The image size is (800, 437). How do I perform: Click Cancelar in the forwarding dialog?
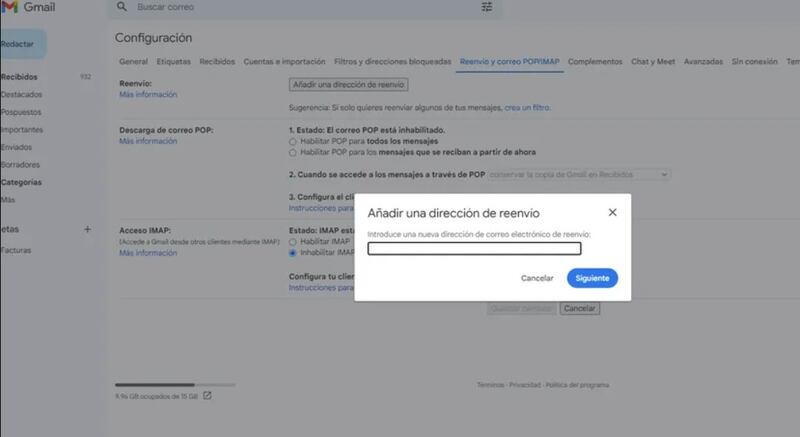coord(537,278)
